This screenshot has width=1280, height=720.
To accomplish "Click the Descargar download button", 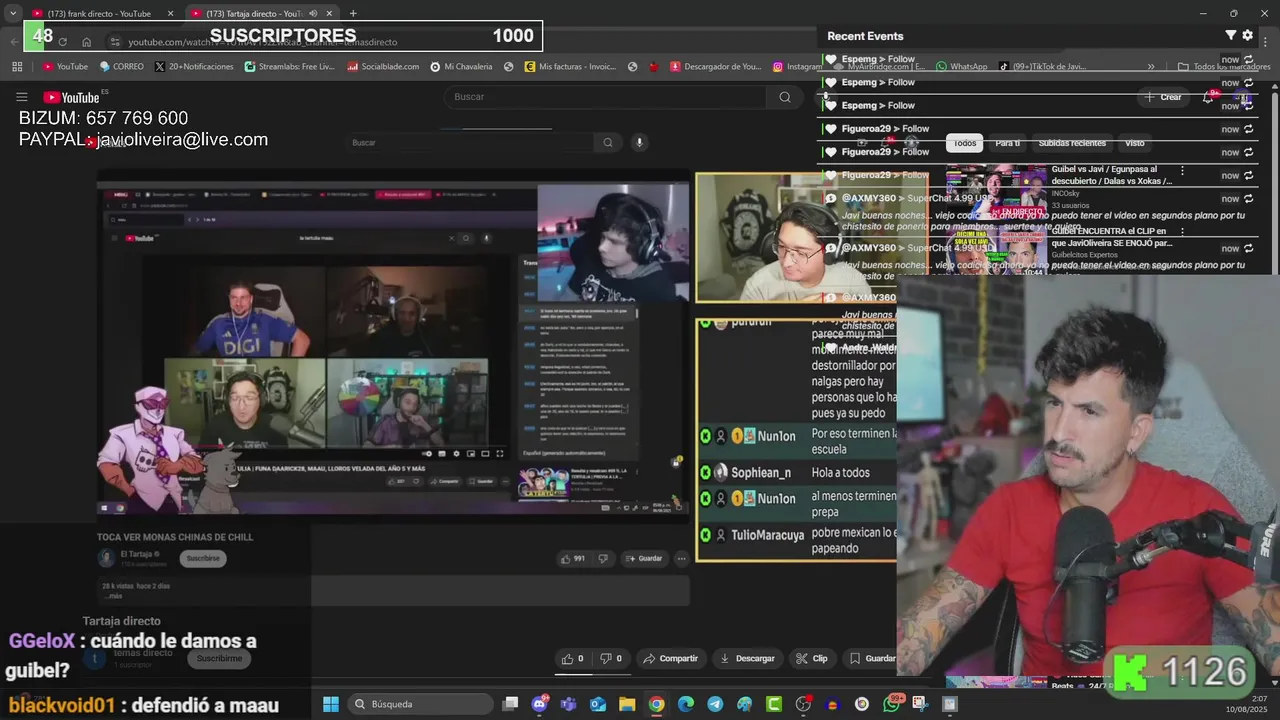I will click(x=748, y=658).
